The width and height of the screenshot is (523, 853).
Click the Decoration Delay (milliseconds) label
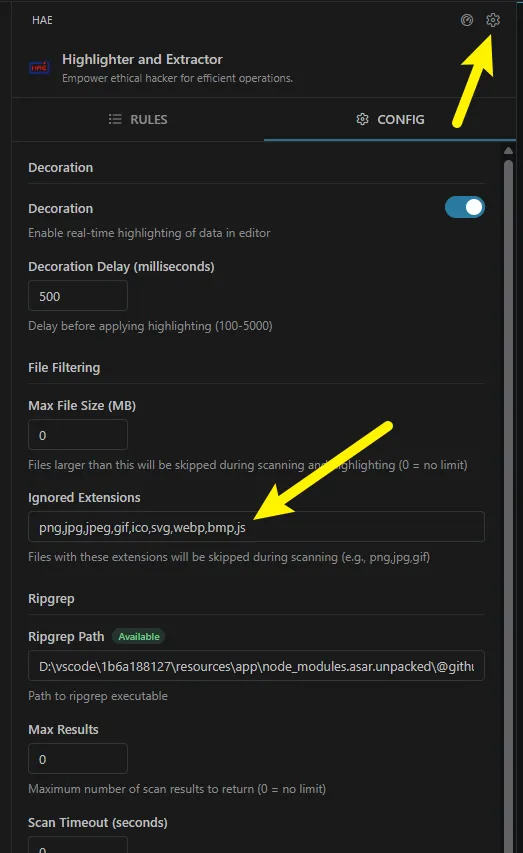[x=121, y=267]
